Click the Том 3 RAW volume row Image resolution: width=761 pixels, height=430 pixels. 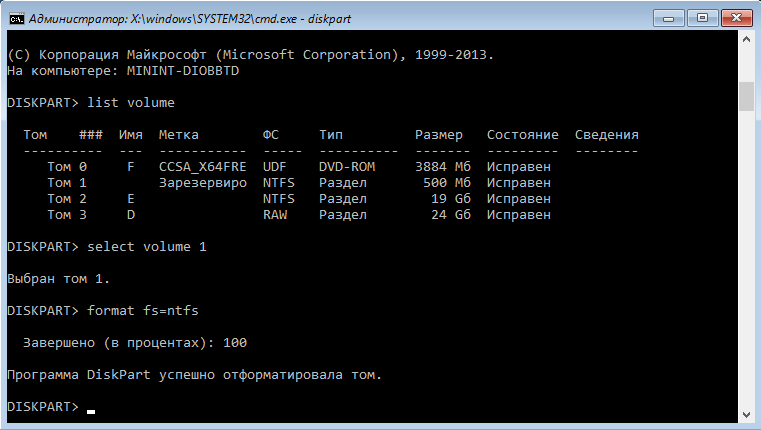pyautogui.click(x=298, y=215)
